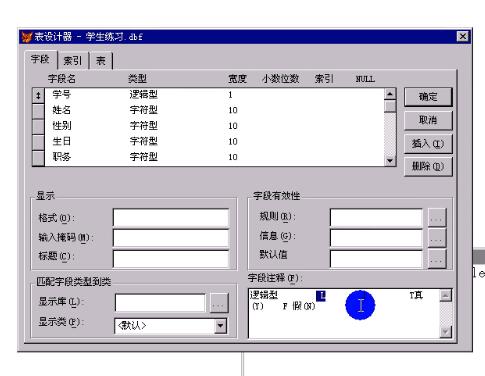Click the field list scroll up arrow
Image resolution: width=485 pixels, height=376 pixels.
tap(390, 94)
